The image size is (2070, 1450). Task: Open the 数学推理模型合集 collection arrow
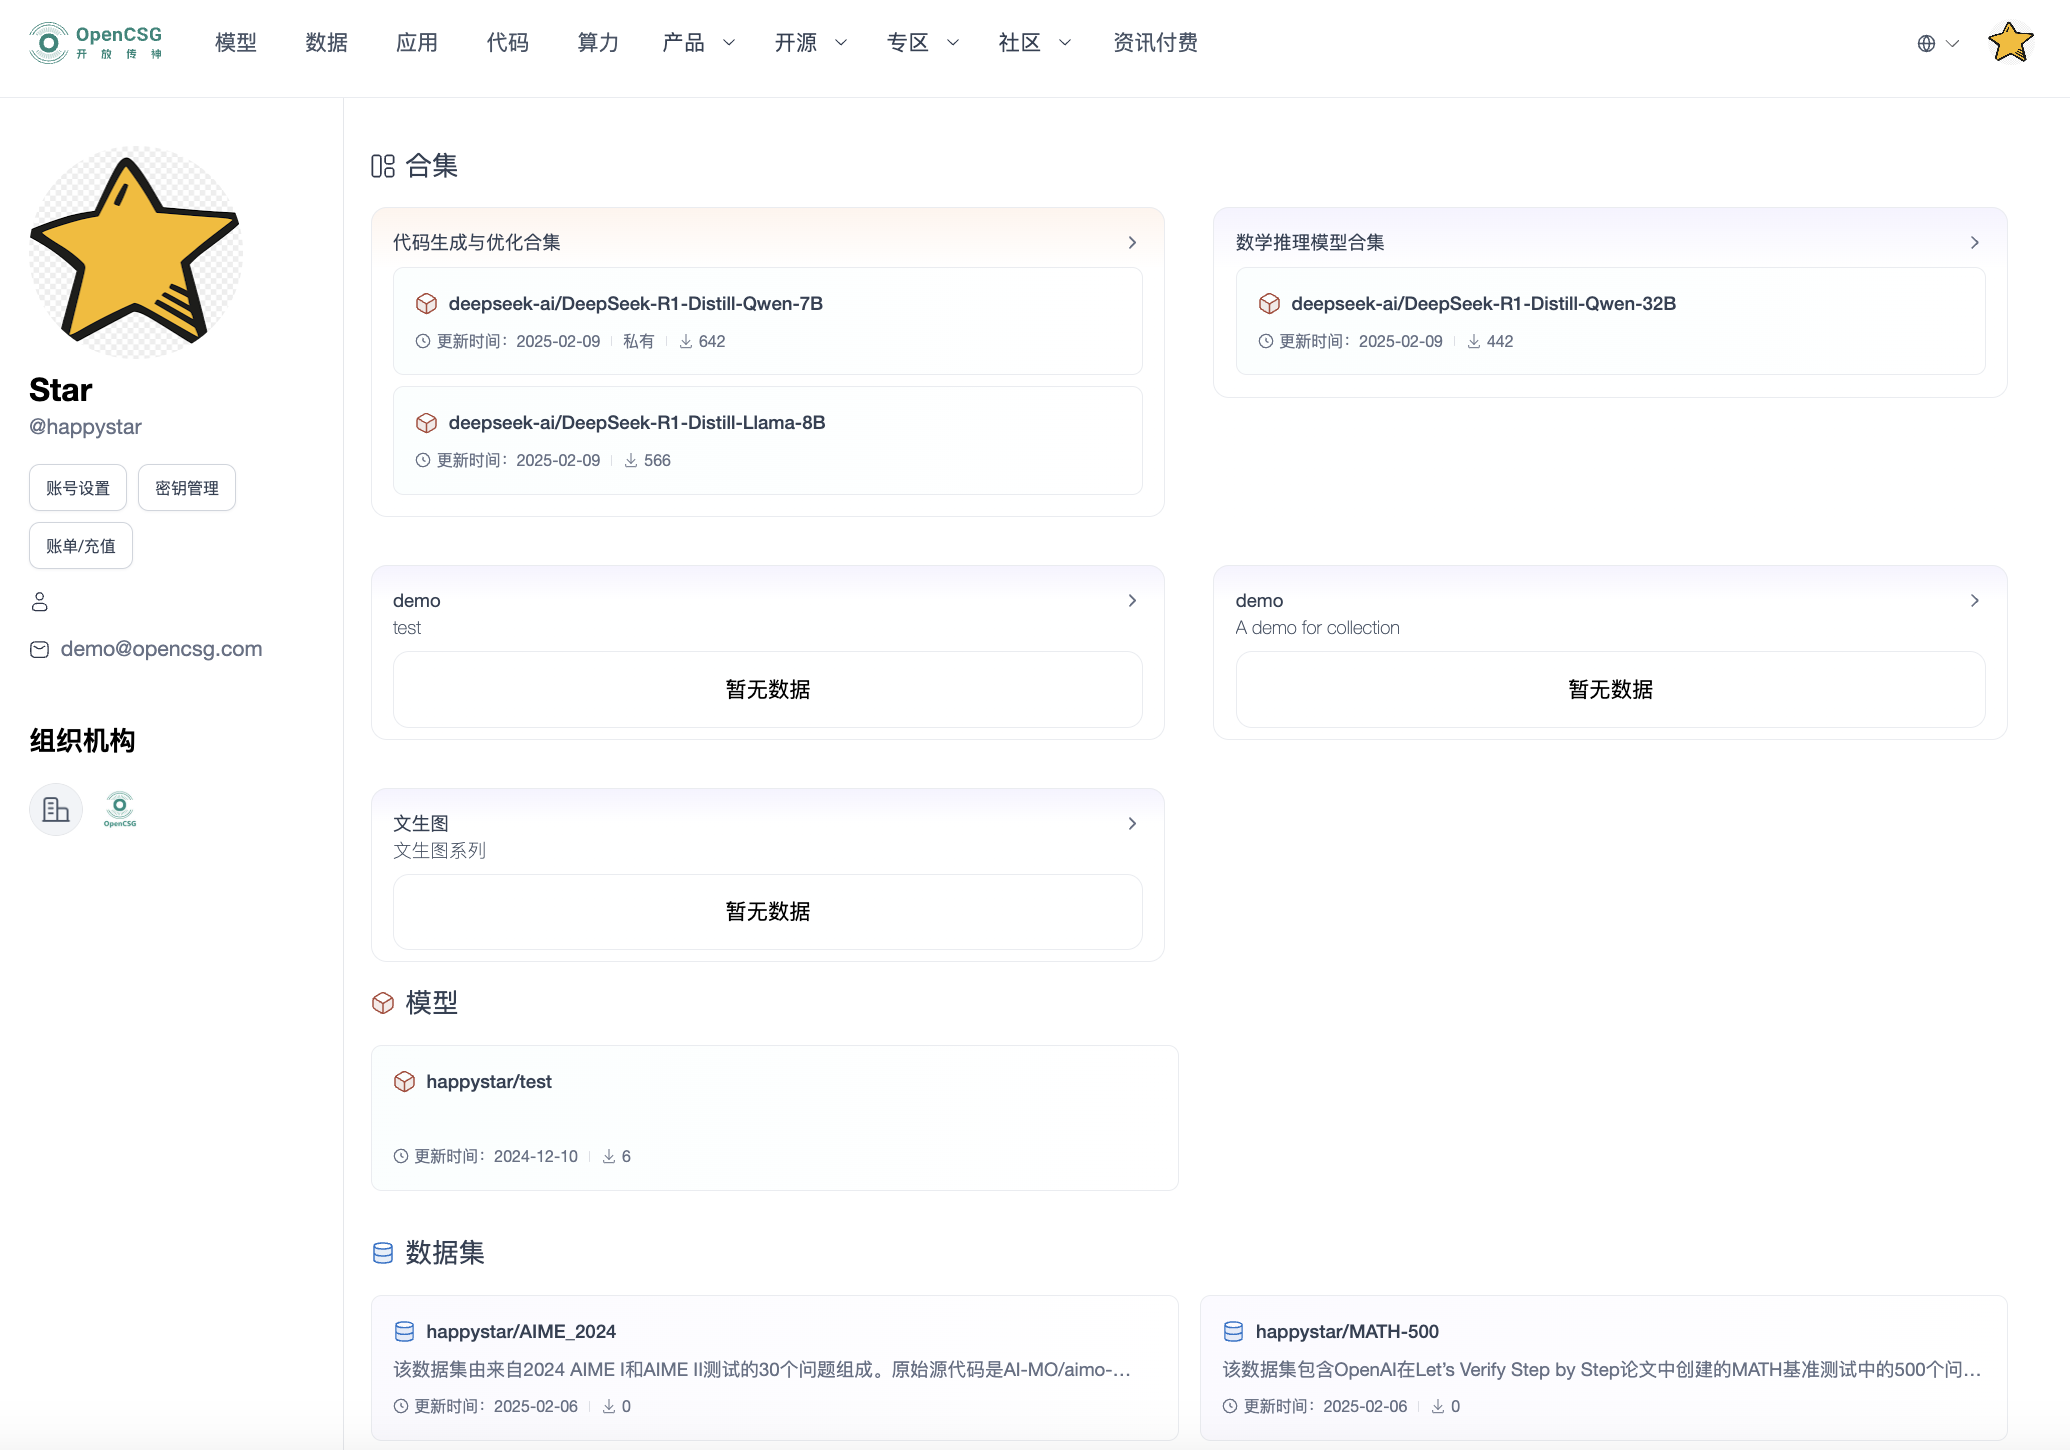tap(1974, 243)
